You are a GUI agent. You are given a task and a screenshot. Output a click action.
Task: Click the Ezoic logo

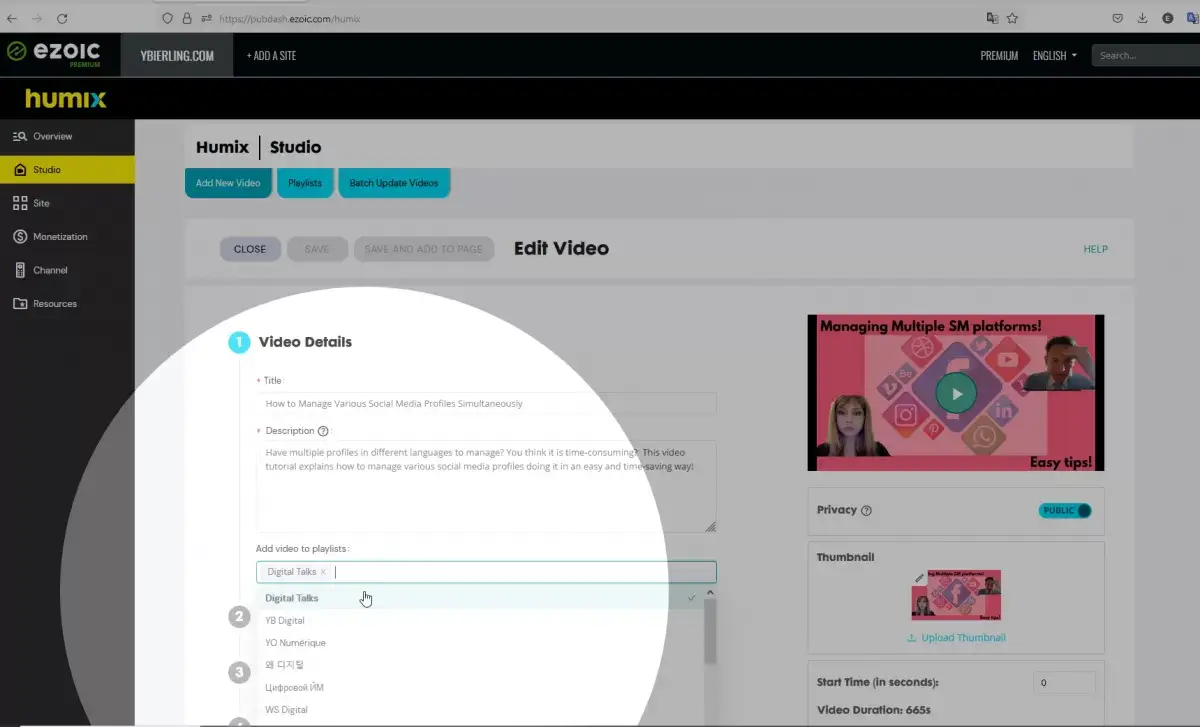coord(53,53)
